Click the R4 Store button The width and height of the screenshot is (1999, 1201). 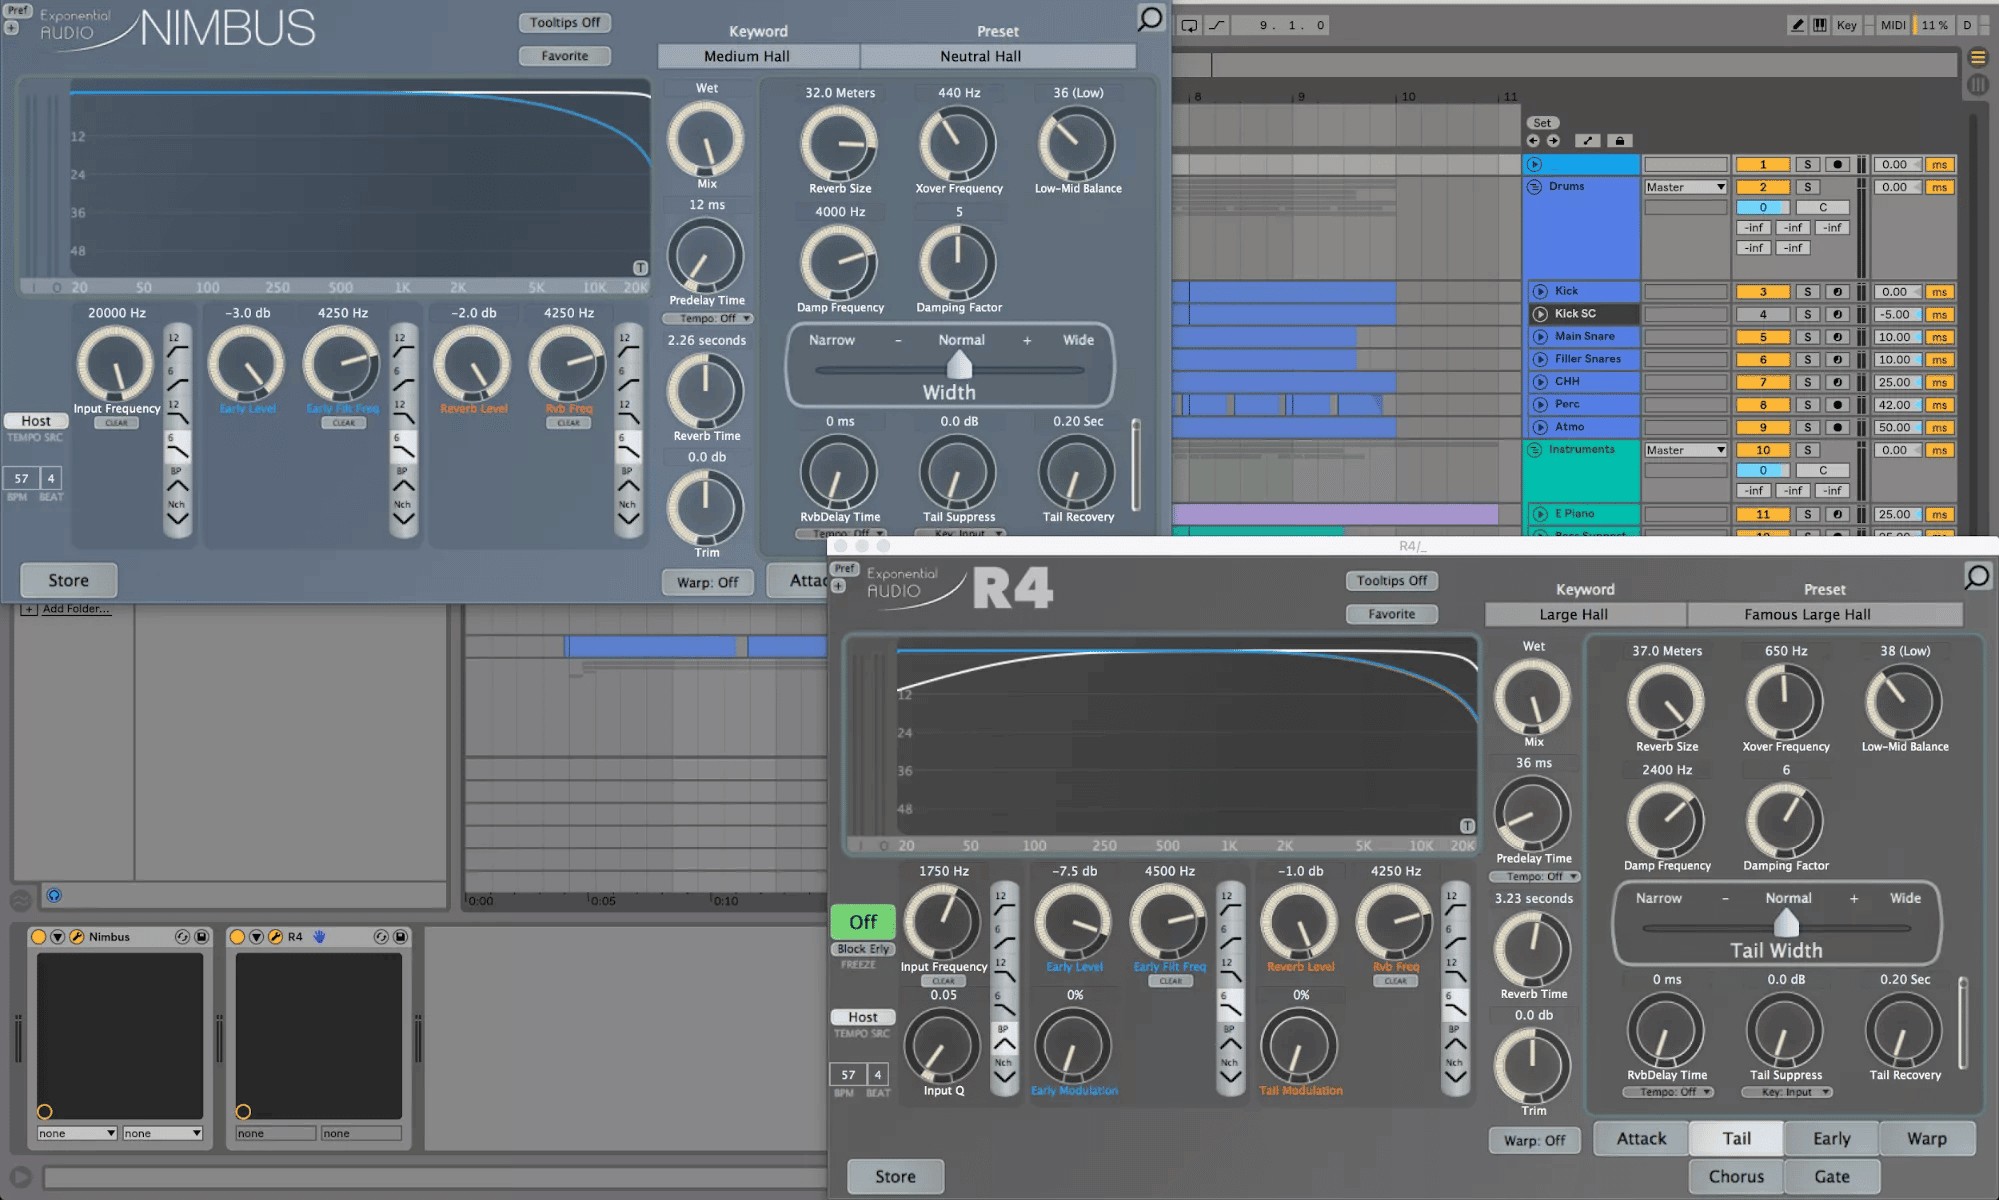pos(895,1176)
